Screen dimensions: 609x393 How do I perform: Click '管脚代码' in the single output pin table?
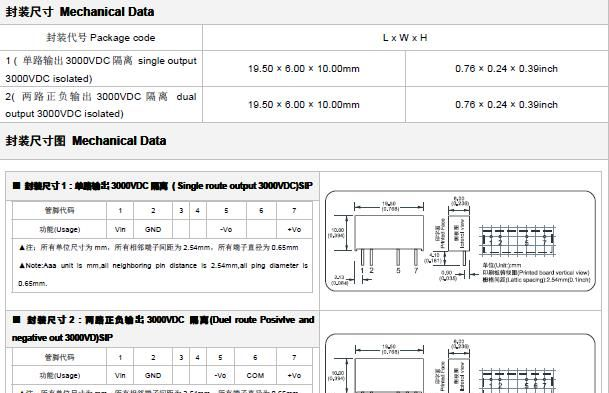59,210
